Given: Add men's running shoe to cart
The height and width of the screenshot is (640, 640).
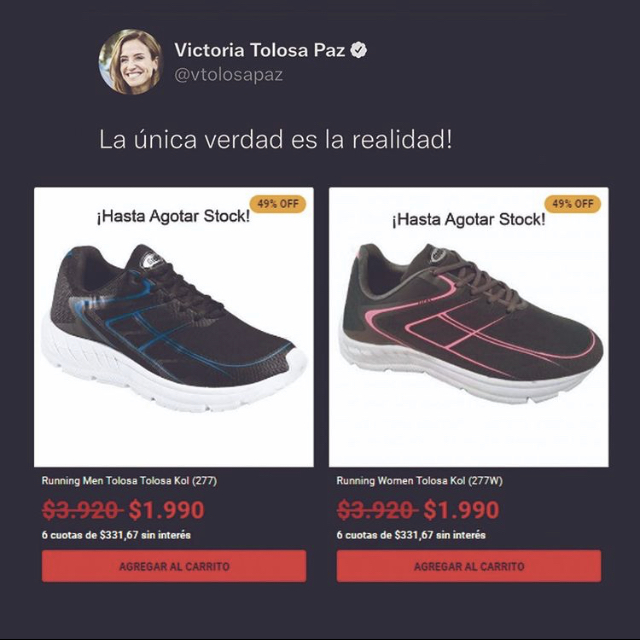Looking at the screenshot, I should point(174,566).
